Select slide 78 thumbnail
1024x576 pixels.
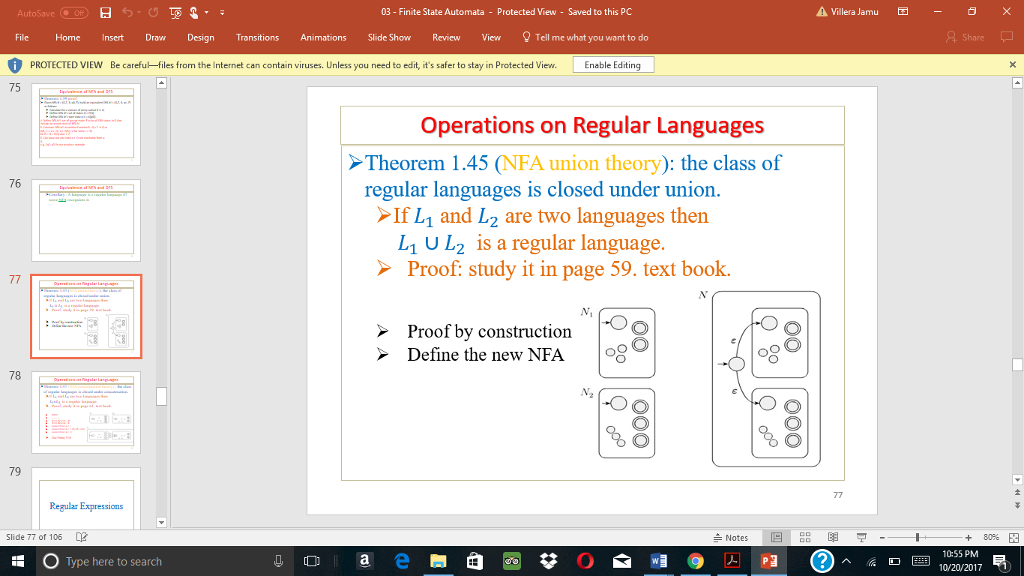pos(86,412)
